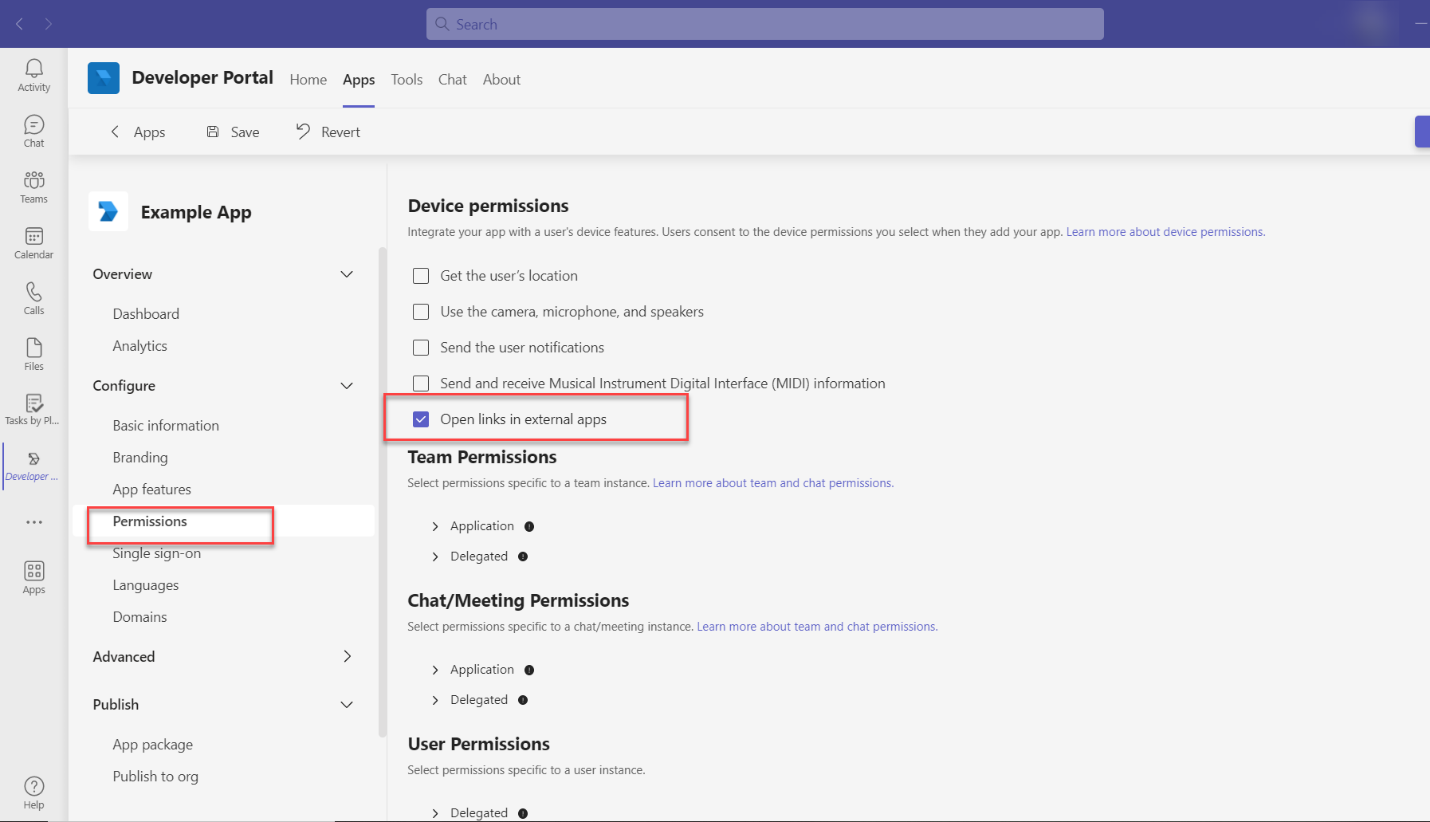Image resolution: width=1430 pixels, height=822 pixels.
Task: Open Single sign-on page
Action: [x=157, y=554]
